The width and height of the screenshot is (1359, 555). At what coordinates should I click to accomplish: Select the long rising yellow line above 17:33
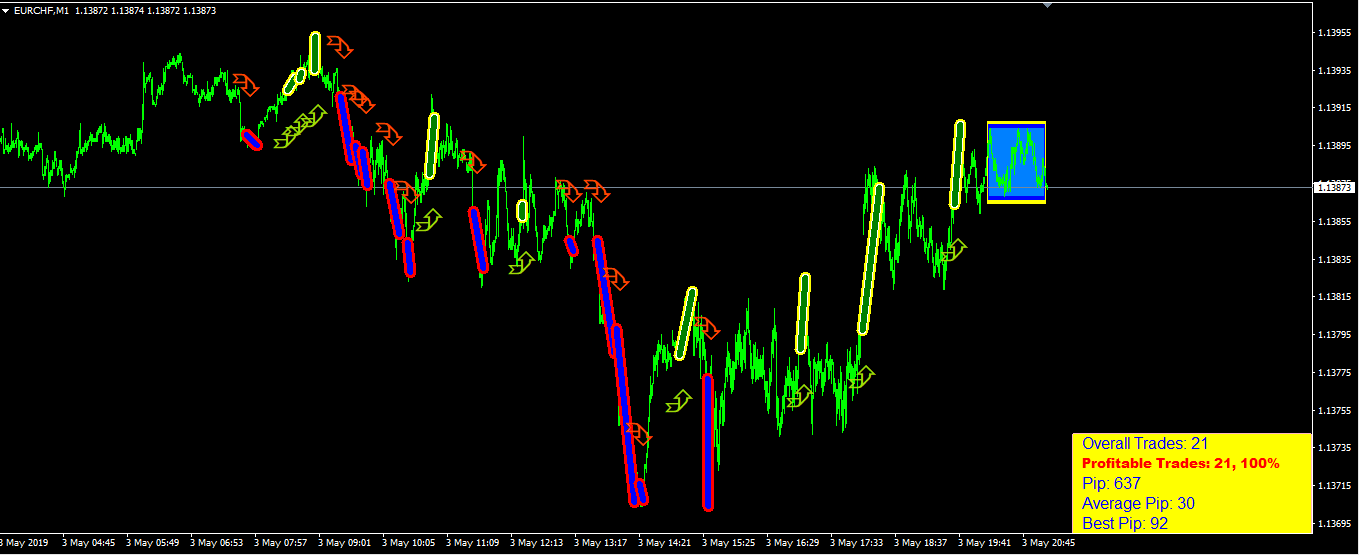(x=871, y=258)
